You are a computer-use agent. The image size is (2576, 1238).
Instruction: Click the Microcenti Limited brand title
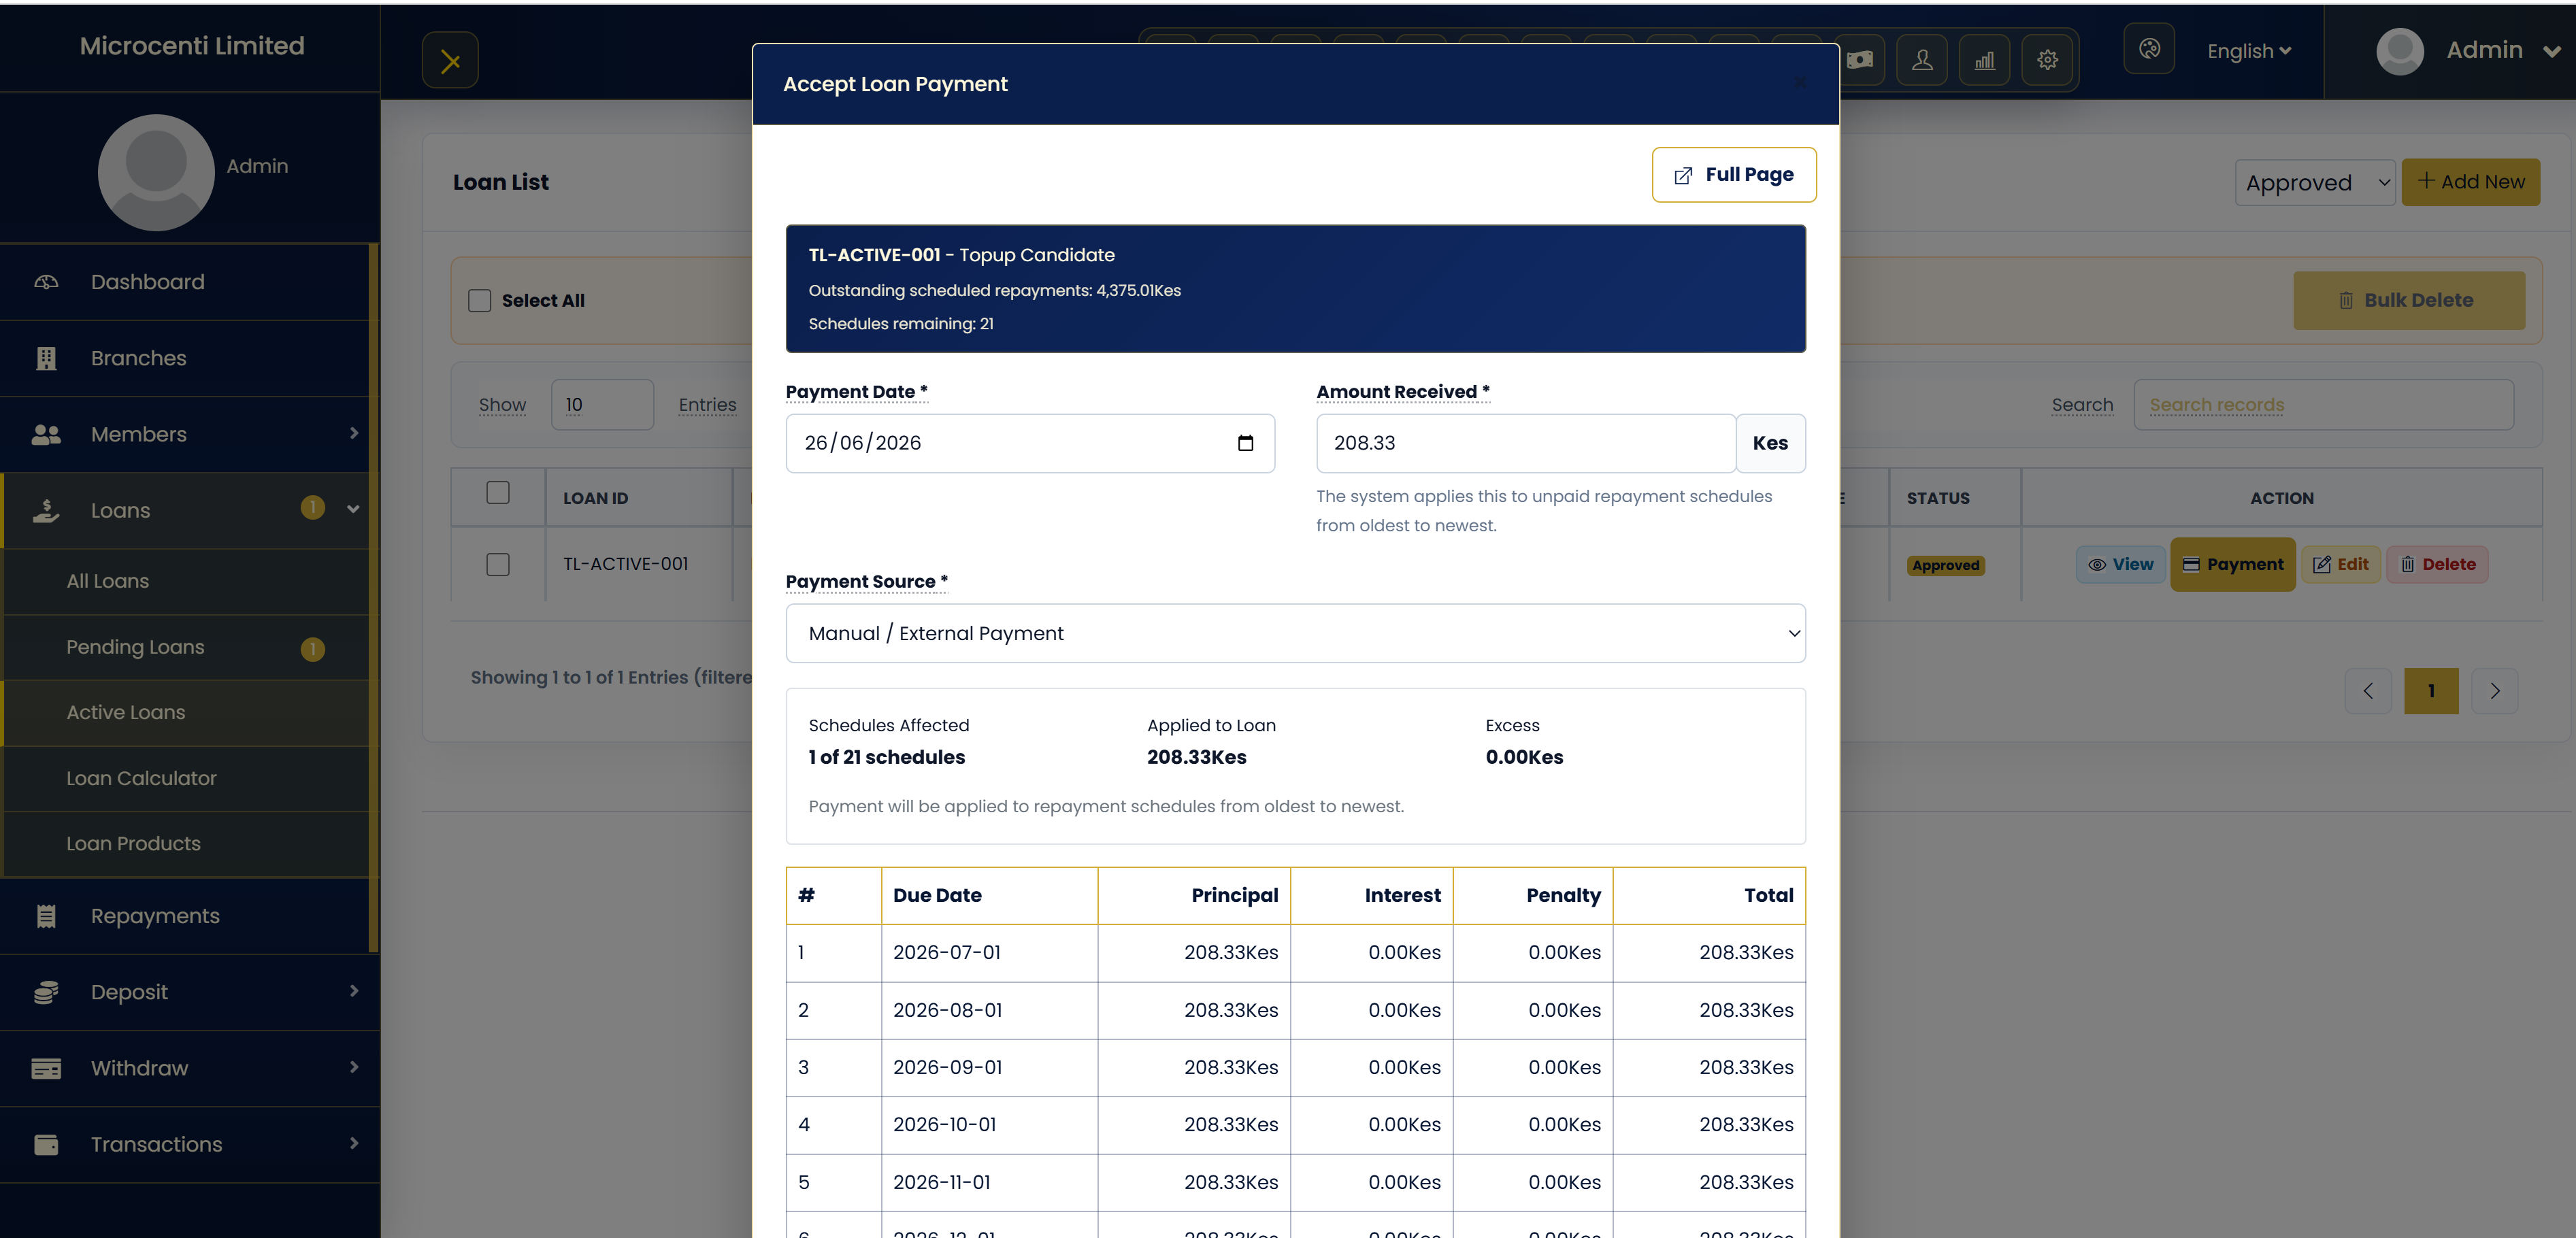click(x=192, y=46)
